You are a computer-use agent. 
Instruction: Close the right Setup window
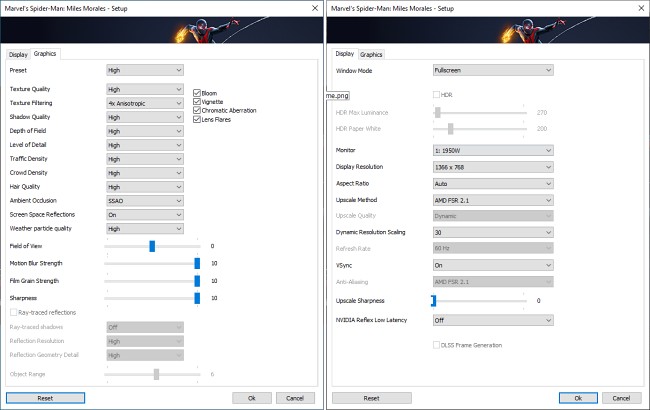[x=641, y=8]
